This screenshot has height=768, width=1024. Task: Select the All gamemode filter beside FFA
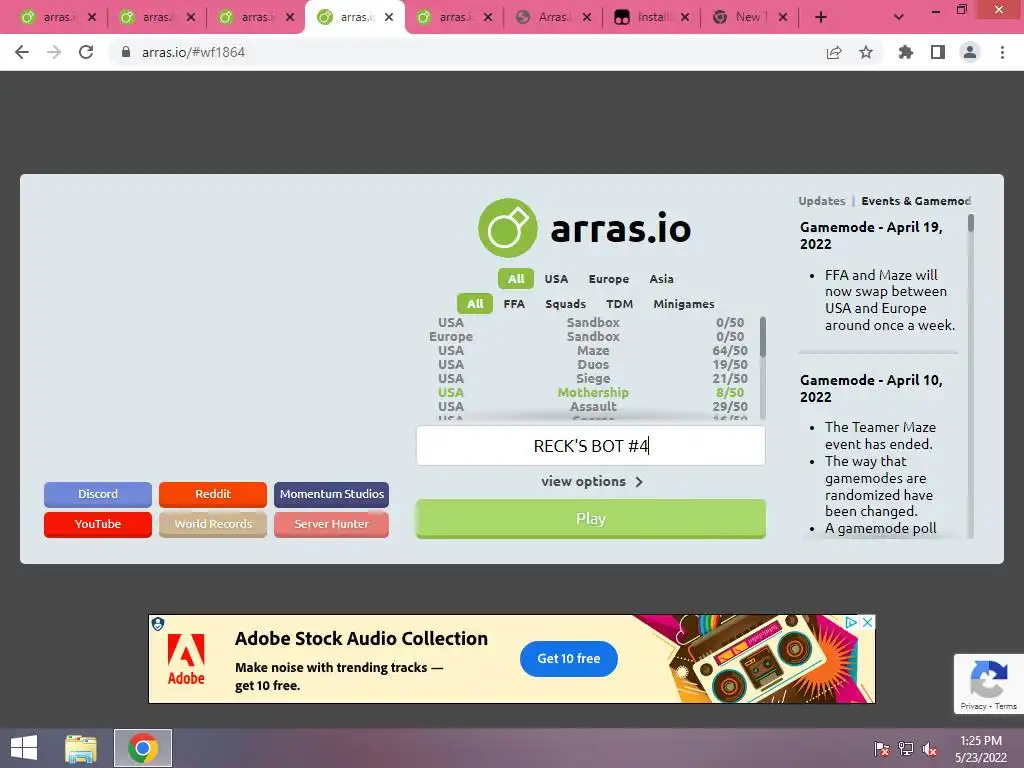pos(475,304)
